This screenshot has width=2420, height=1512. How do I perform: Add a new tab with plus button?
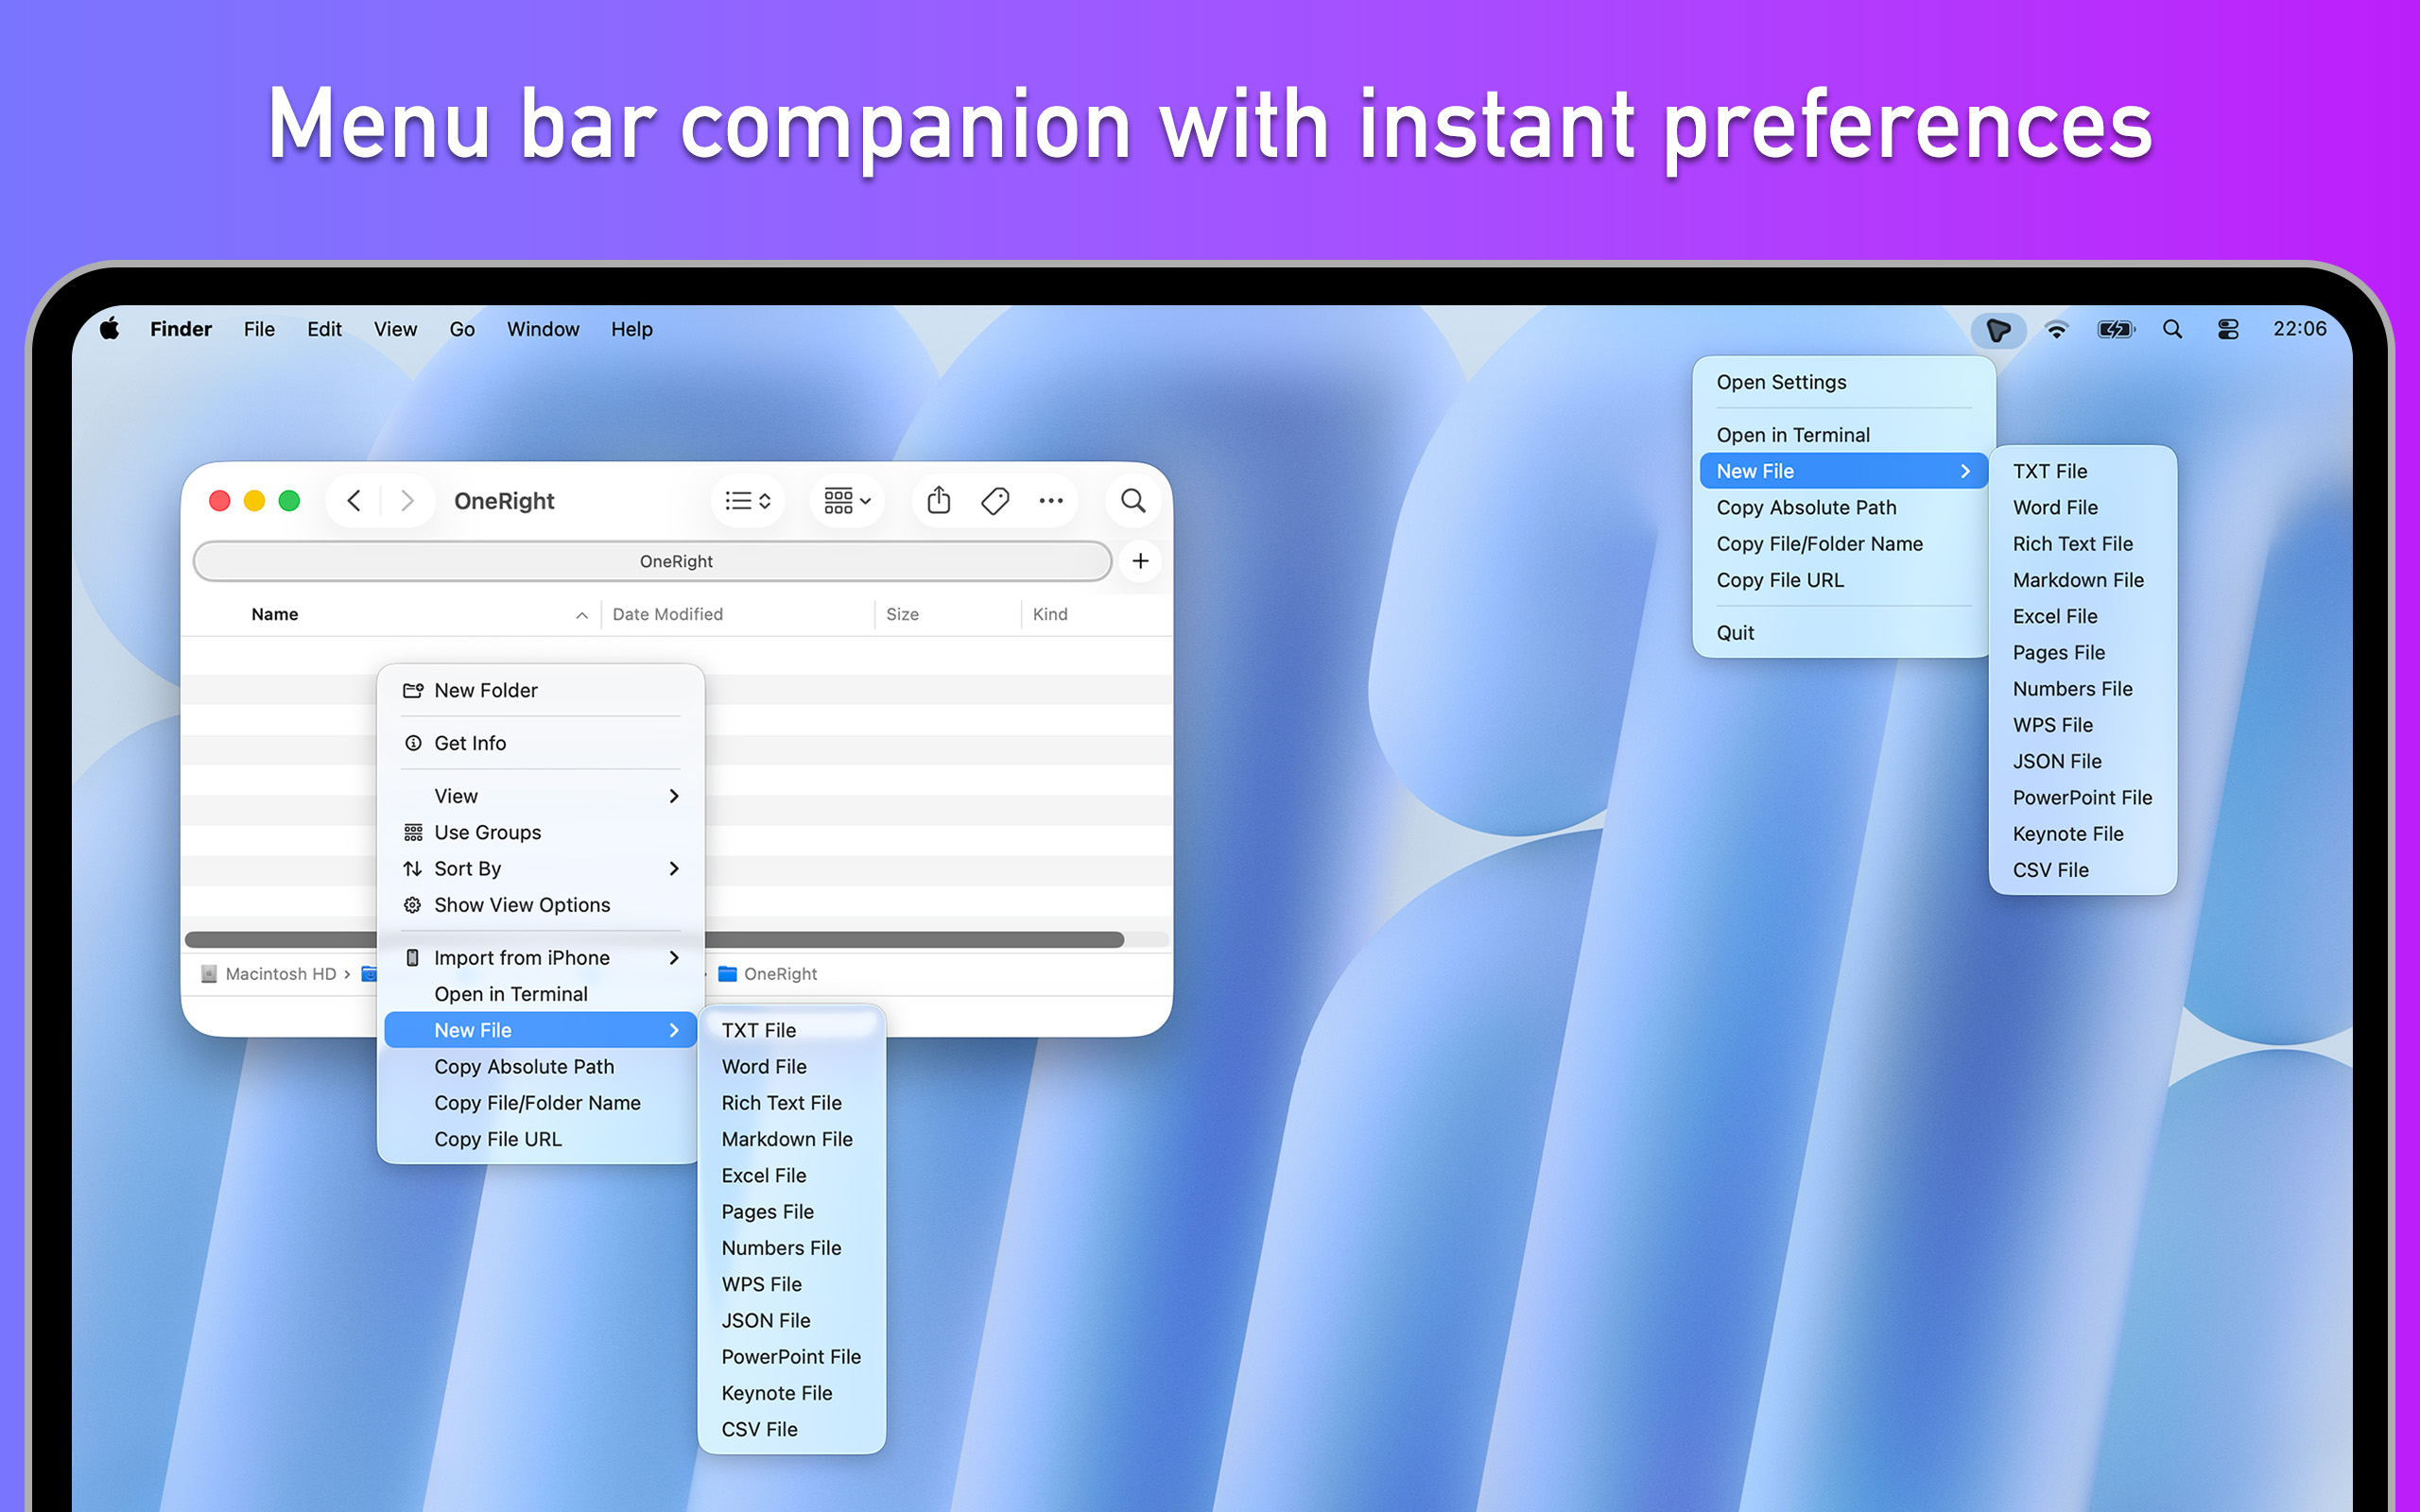(x=1140, y=561)
